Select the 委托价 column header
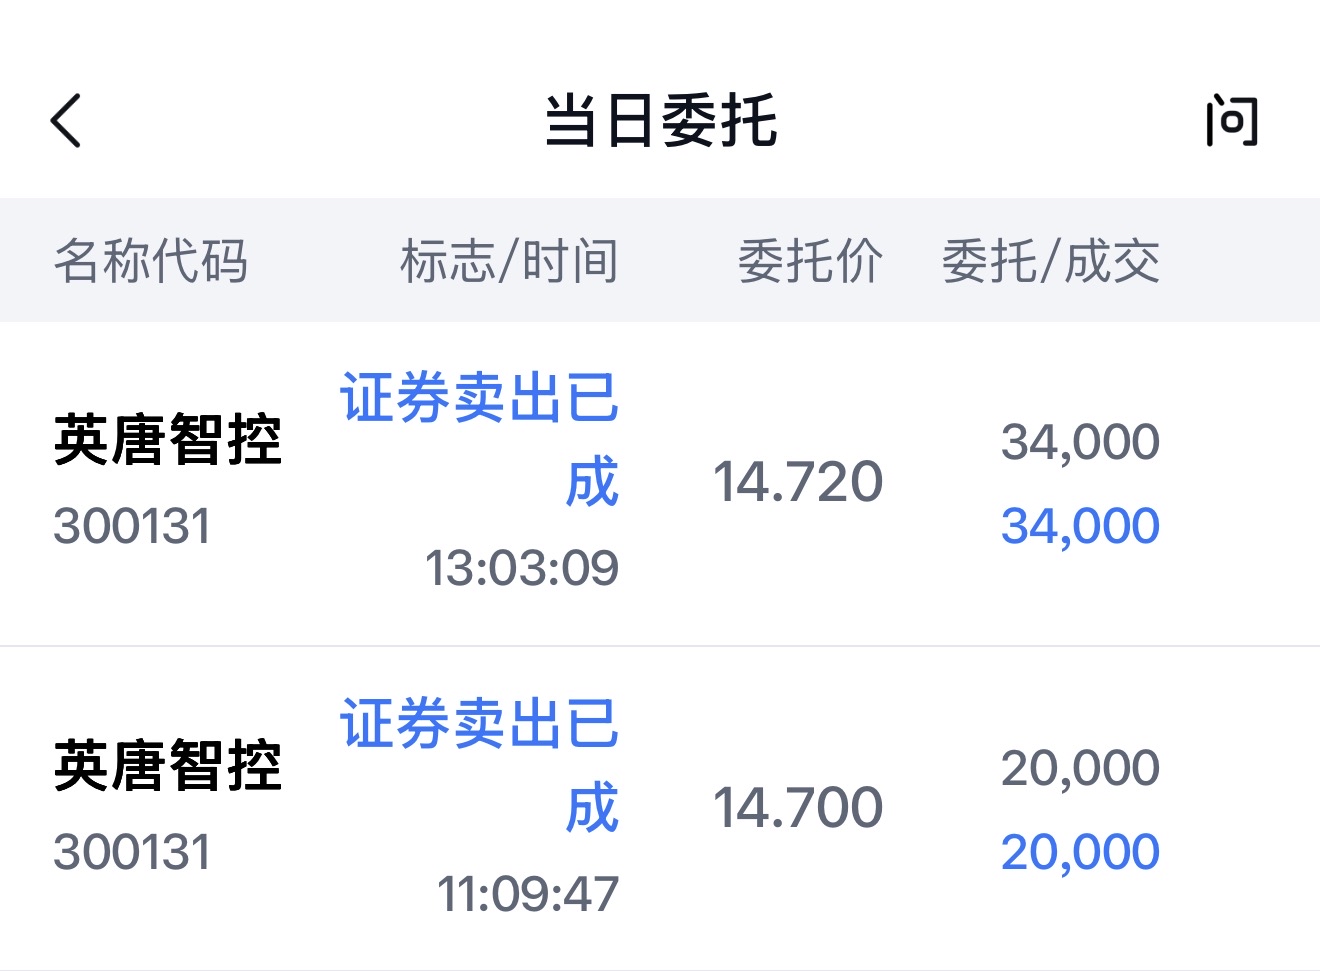1320x971 pixels. [811, 261]
